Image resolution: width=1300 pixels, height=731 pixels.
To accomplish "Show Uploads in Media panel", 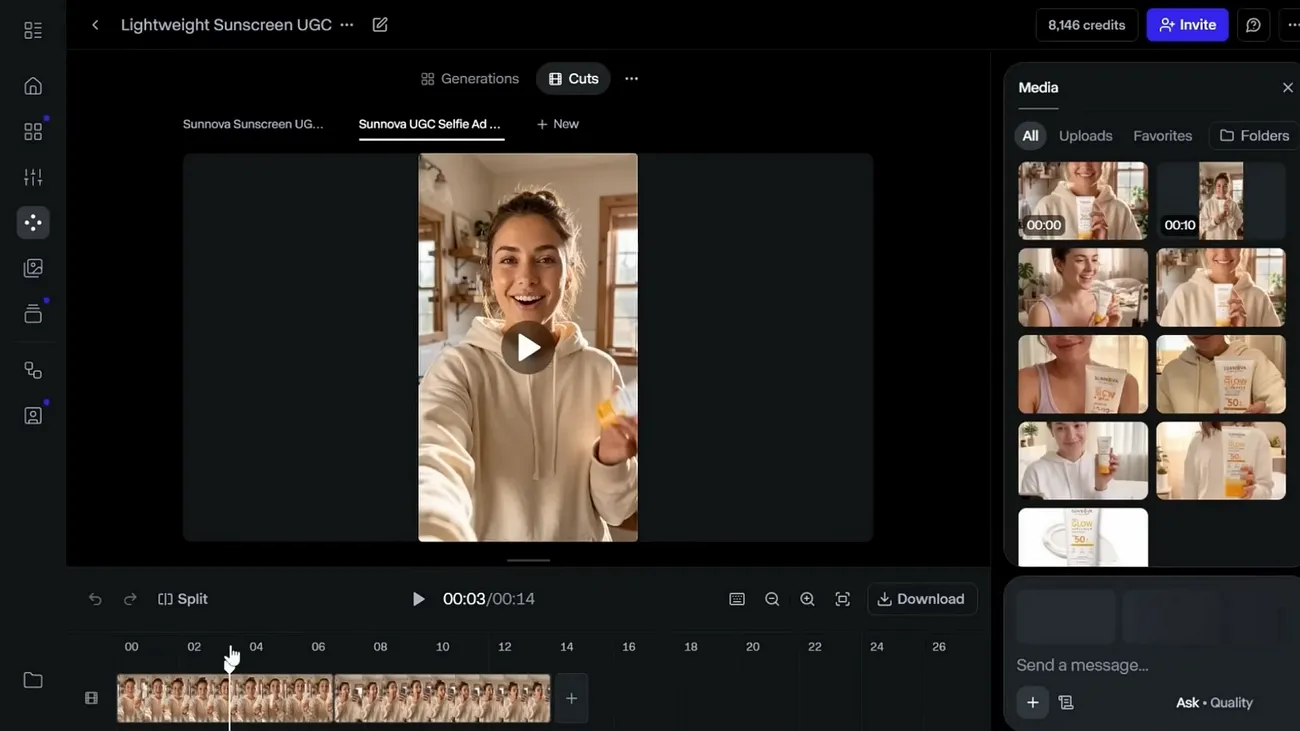I will point(1085,136).
